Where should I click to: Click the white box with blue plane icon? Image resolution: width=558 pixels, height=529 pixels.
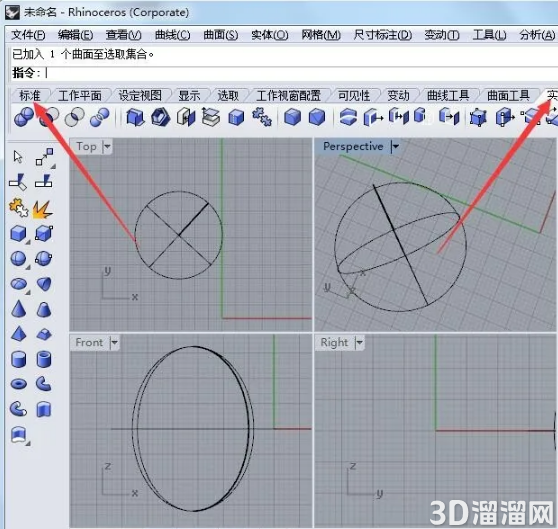point(186,117)
